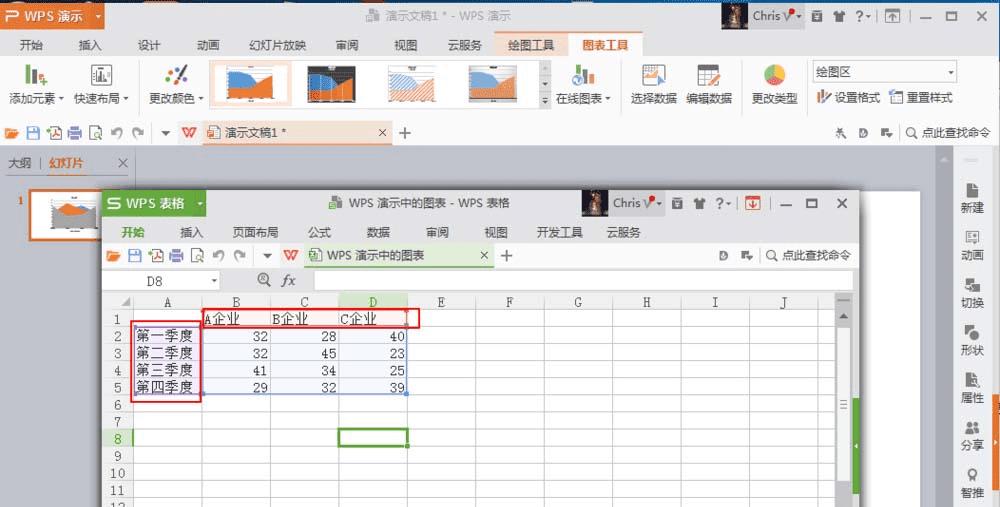Image resolution: width=1000 pixels, height=507 pixels.
Task: Close WPS 演示中的图表 document tab
Action: (x=484, y=256)
